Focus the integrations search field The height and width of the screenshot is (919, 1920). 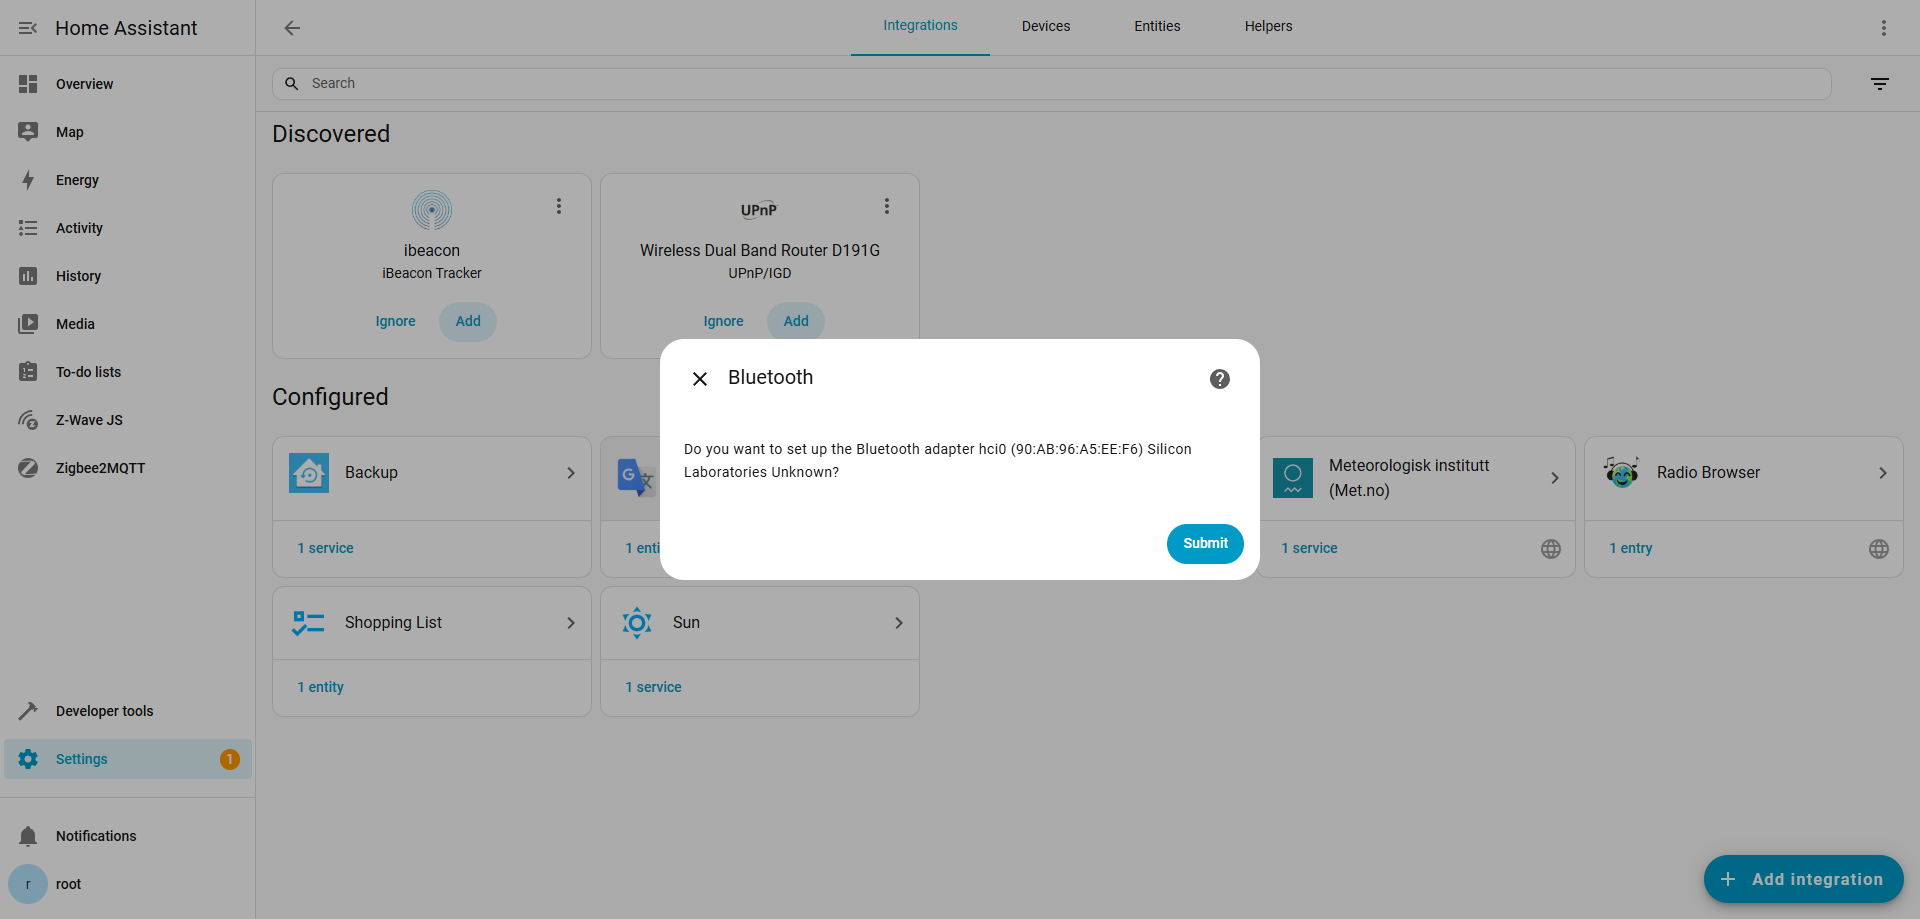pyautogui.click(x=1050, y=84)
